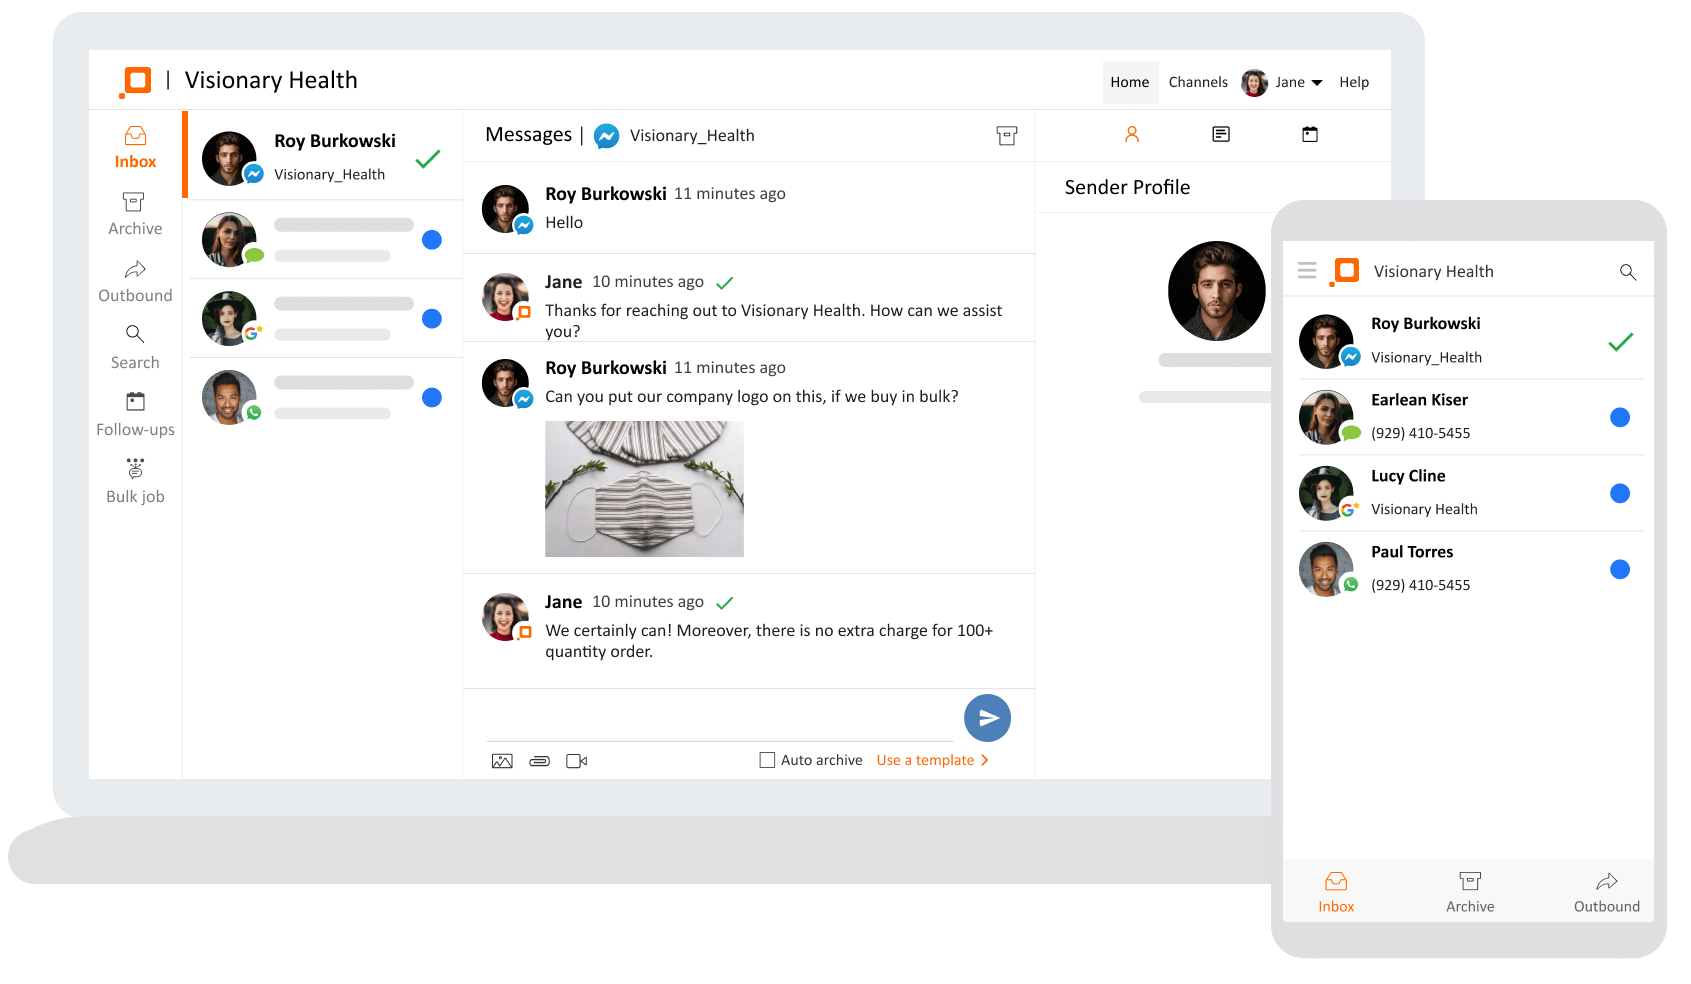Open the notes panel above Sender Profile
The image size is (1691, 984).
coord(1220,134)
